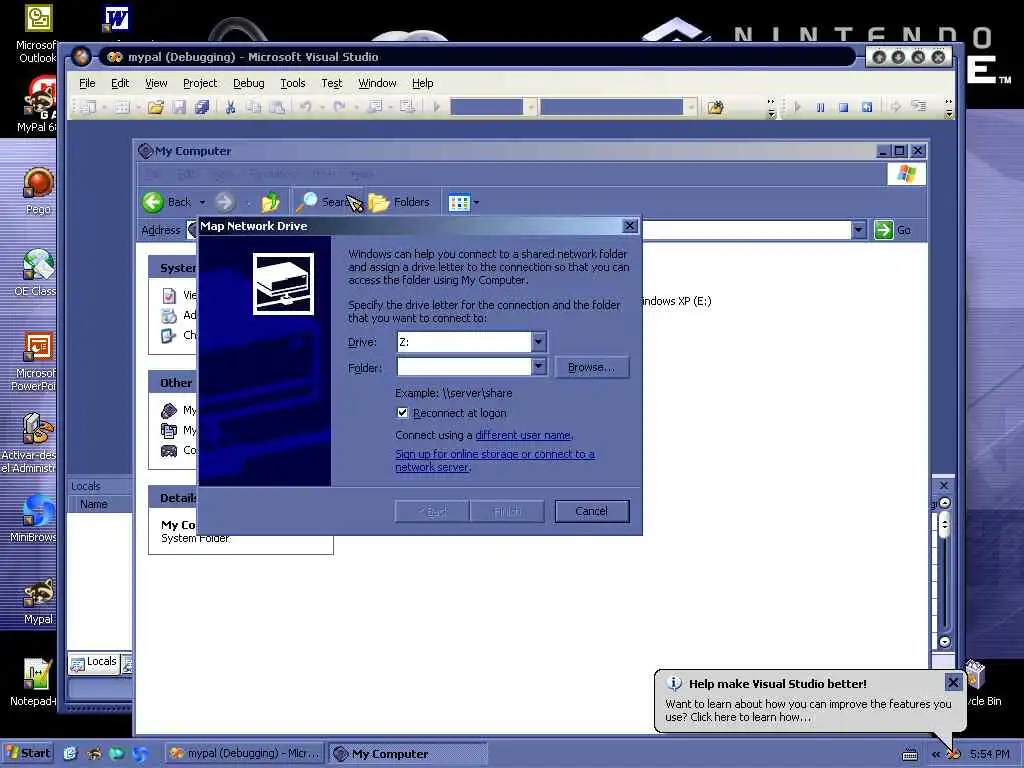The width and height of the screenshot is (1024, 768).
Task: Select the MiniBrowser desktop icon
Action: [x=36, y=519]
